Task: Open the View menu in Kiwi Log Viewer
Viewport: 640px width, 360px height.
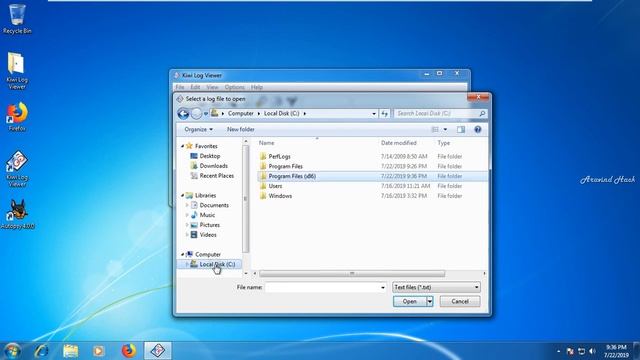Action: [x=212, y=87]
